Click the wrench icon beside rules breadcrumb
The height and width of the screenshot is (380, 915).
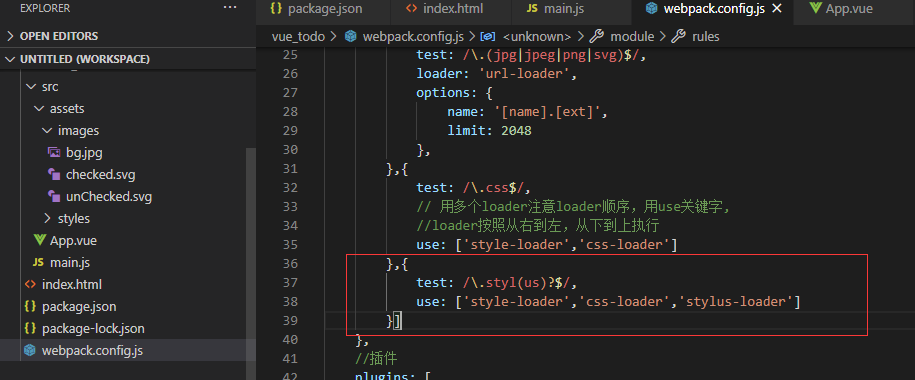[678, 37]
